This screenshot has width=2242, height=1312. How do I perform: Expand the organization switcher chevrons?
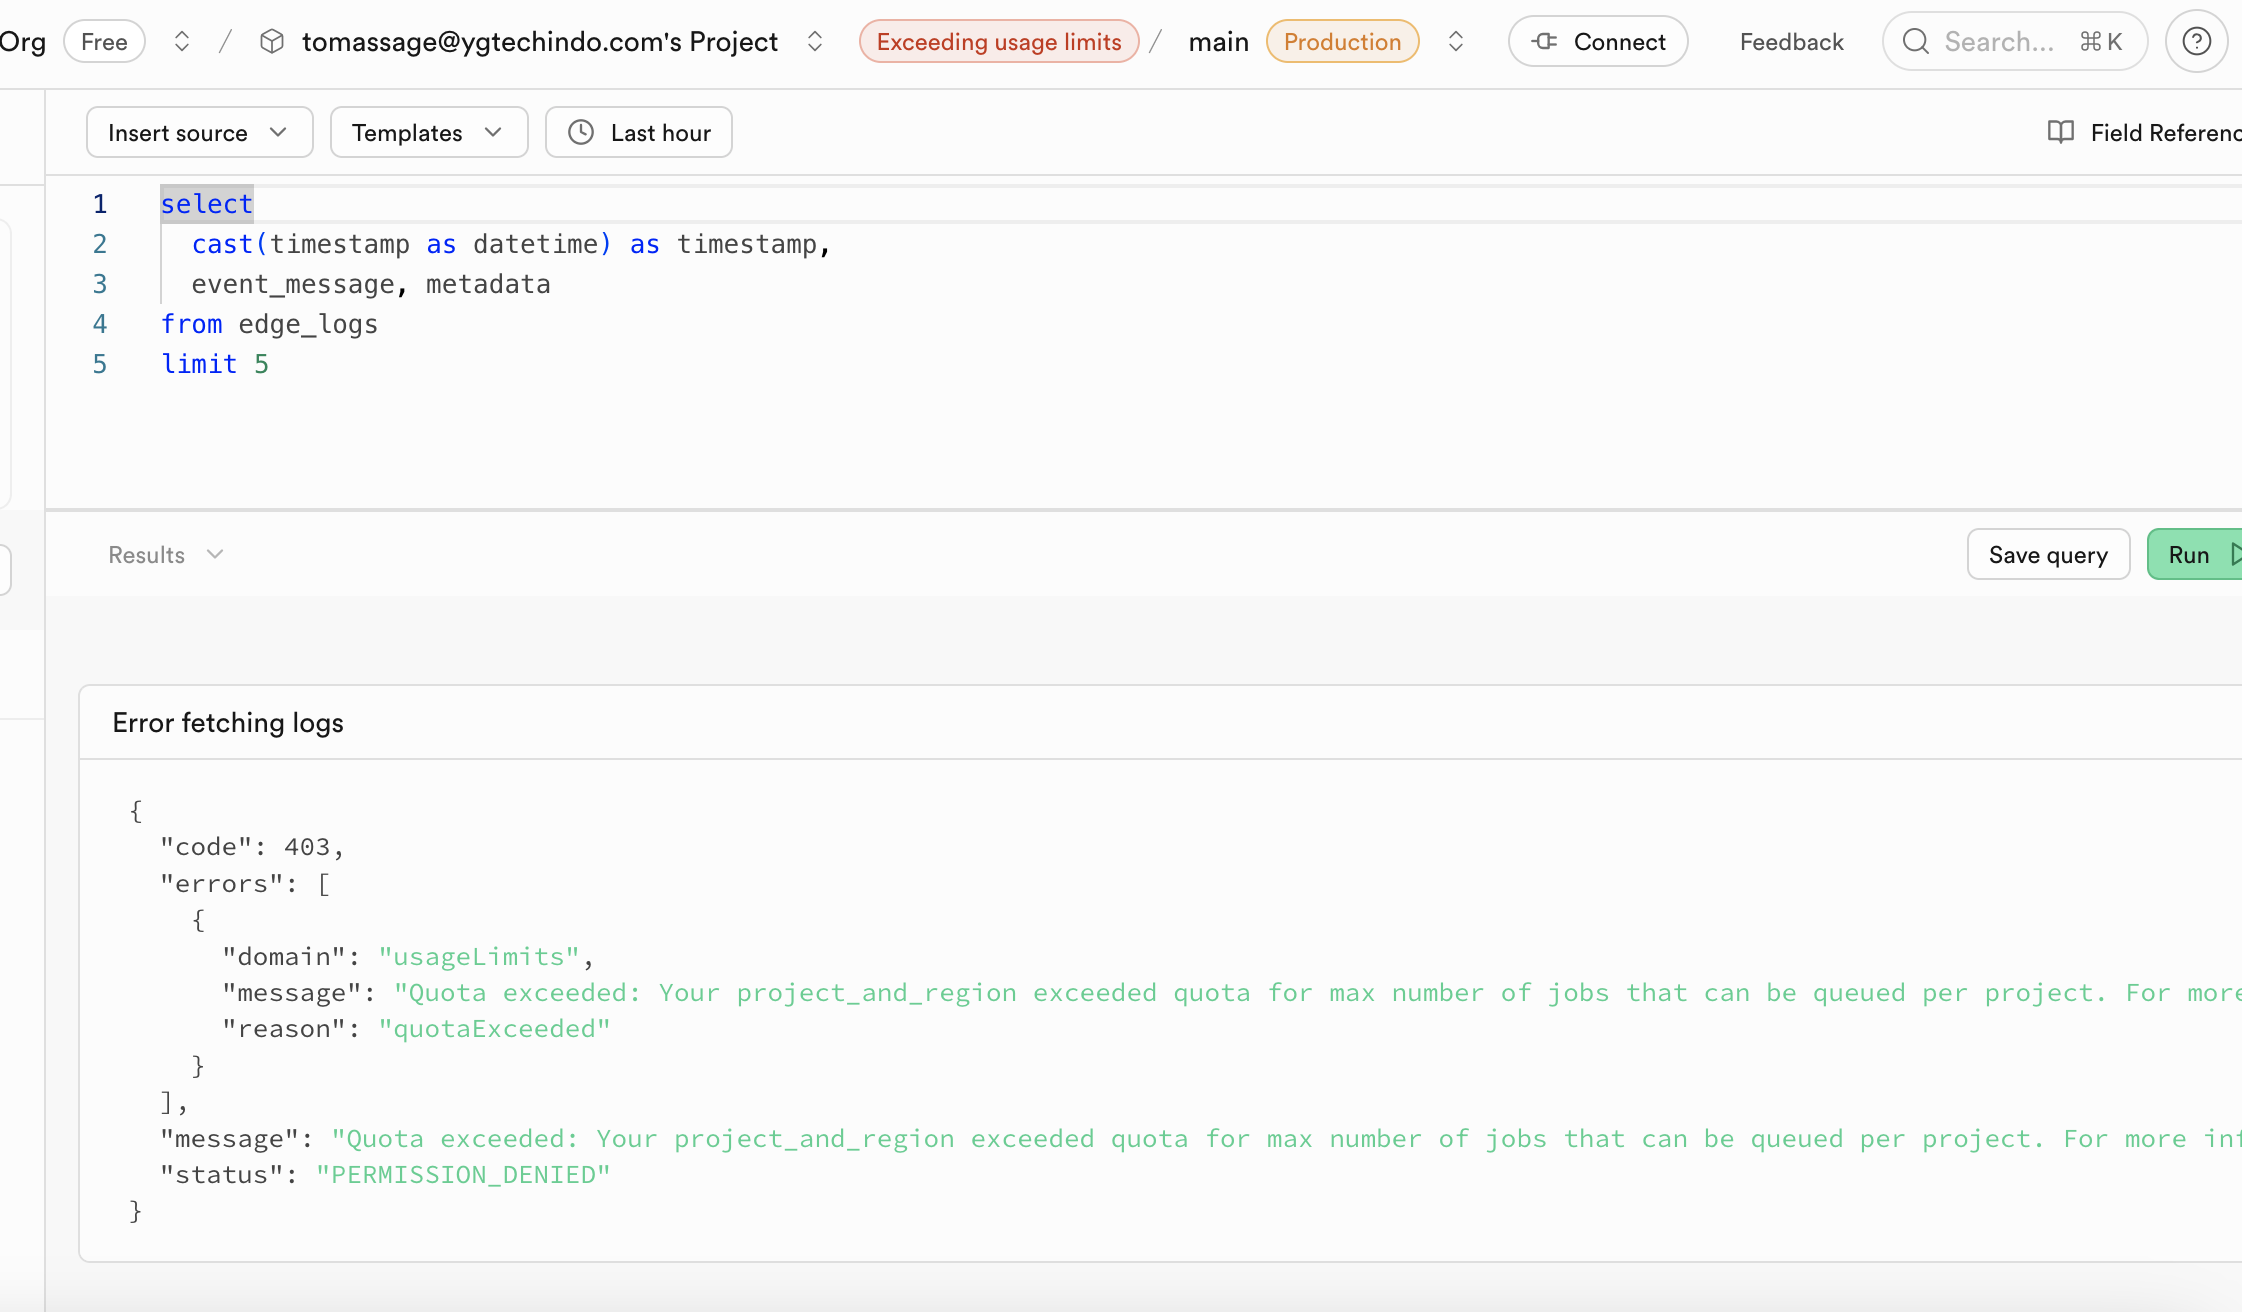(182, 42)
